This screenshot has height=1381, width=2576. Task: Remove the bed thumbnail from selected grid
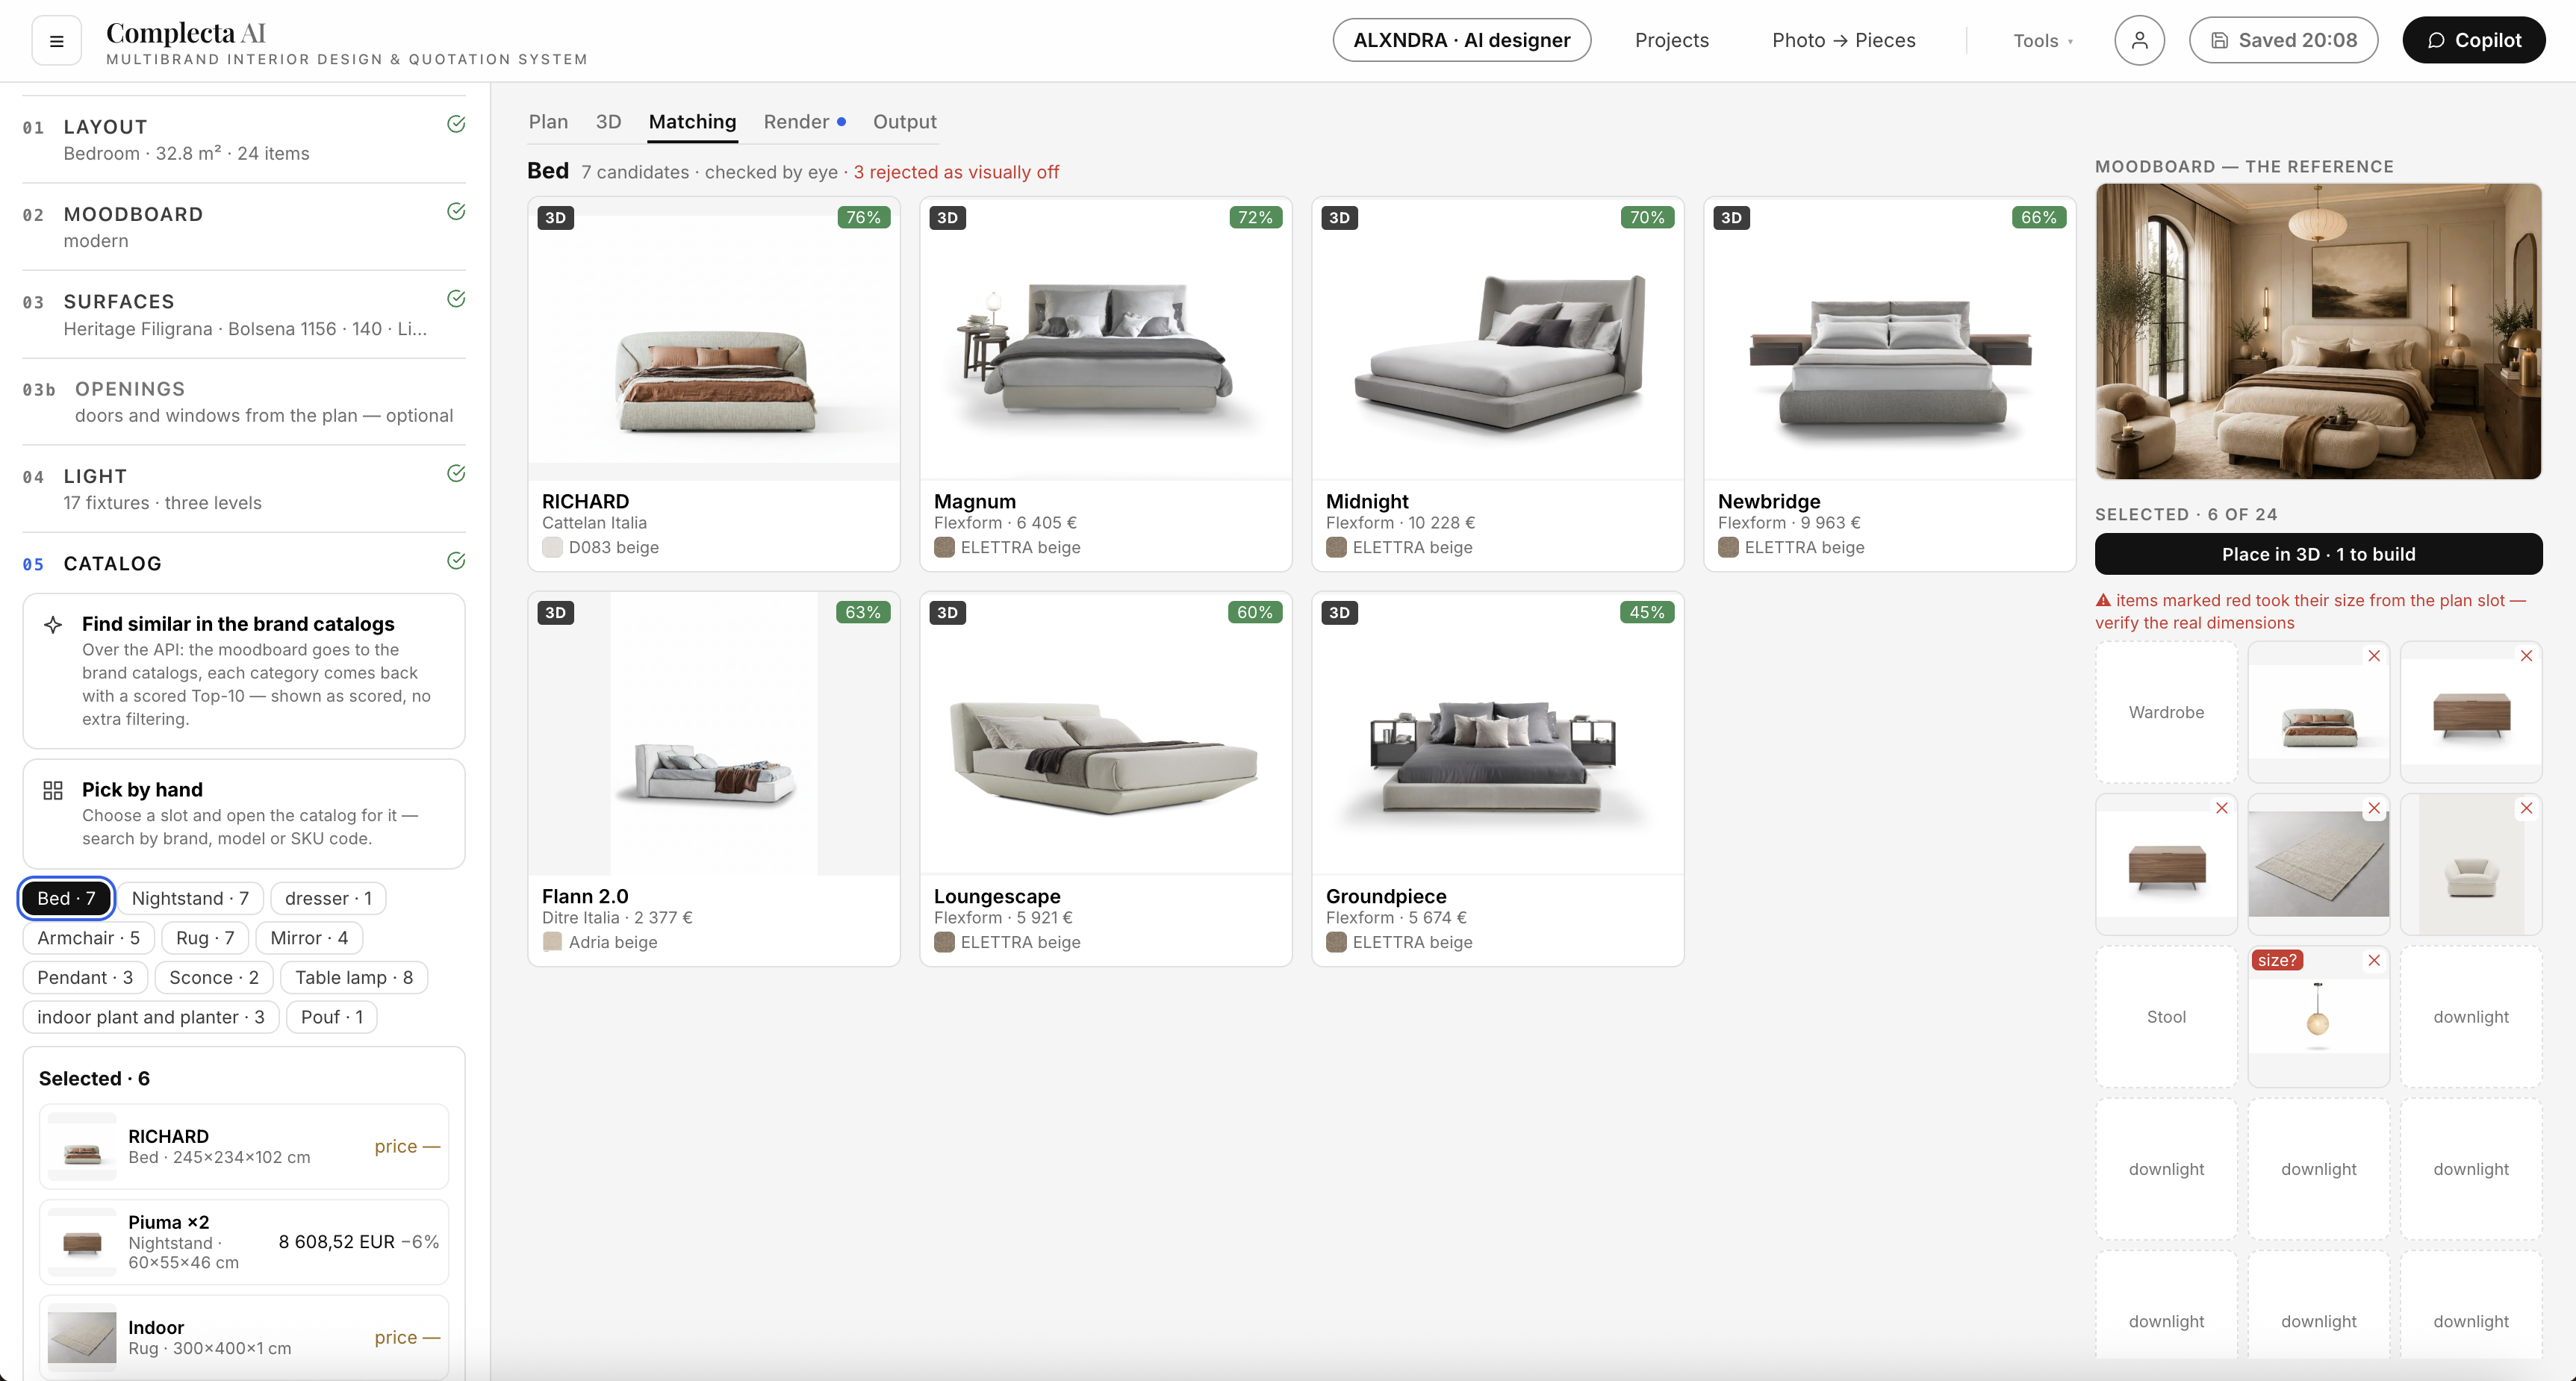click(x=2374, y=656)
